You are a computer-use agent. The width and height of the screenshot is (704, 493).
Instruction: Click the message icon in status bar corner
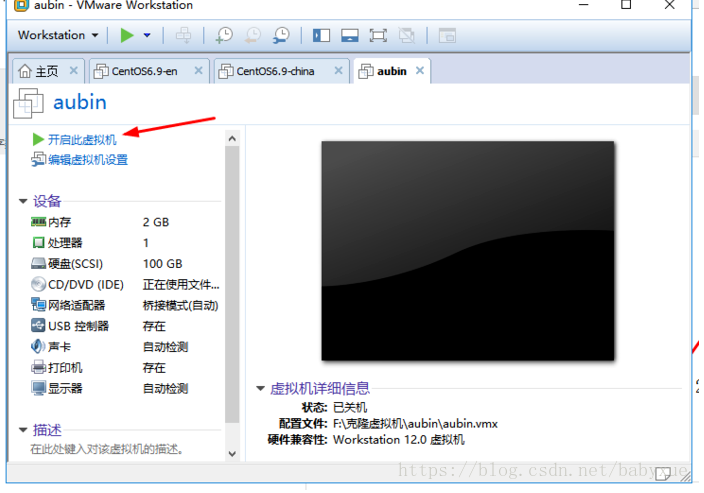[663, 473]
